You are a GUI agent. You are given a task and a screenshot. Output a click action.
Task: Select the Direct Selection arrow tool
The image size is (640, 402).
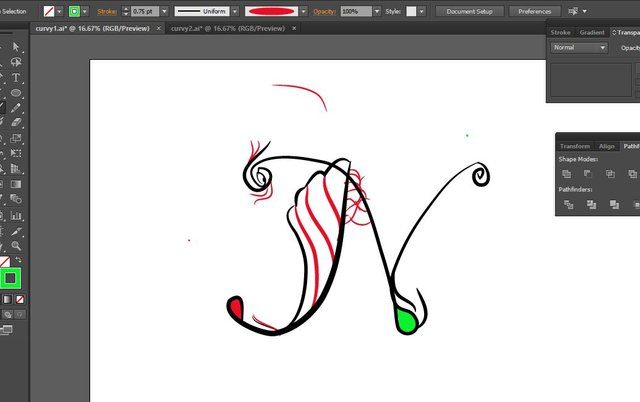pyautogui.click(x=16, y=47)
